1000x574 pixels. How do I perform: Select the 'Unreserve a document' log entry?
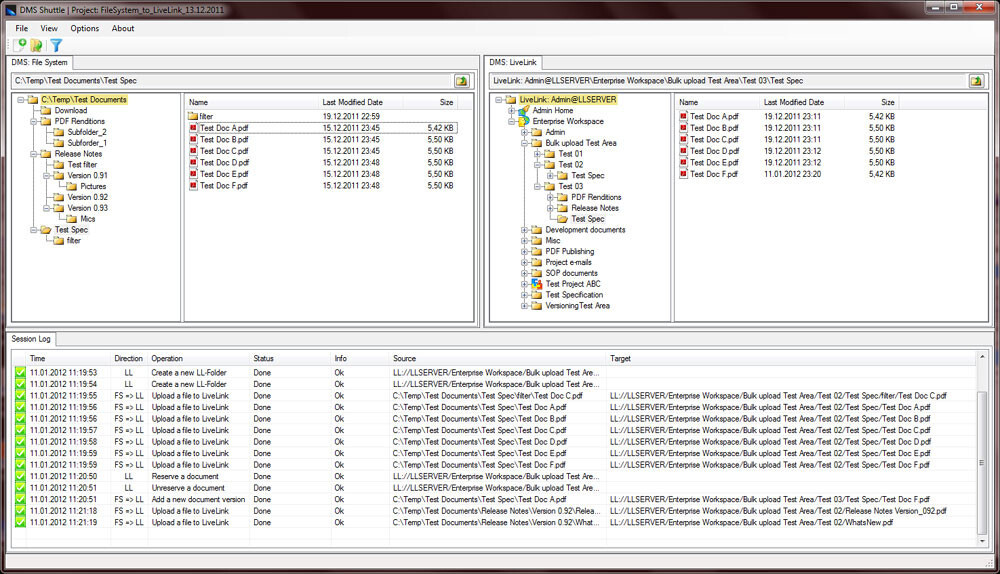coord(495,488)
